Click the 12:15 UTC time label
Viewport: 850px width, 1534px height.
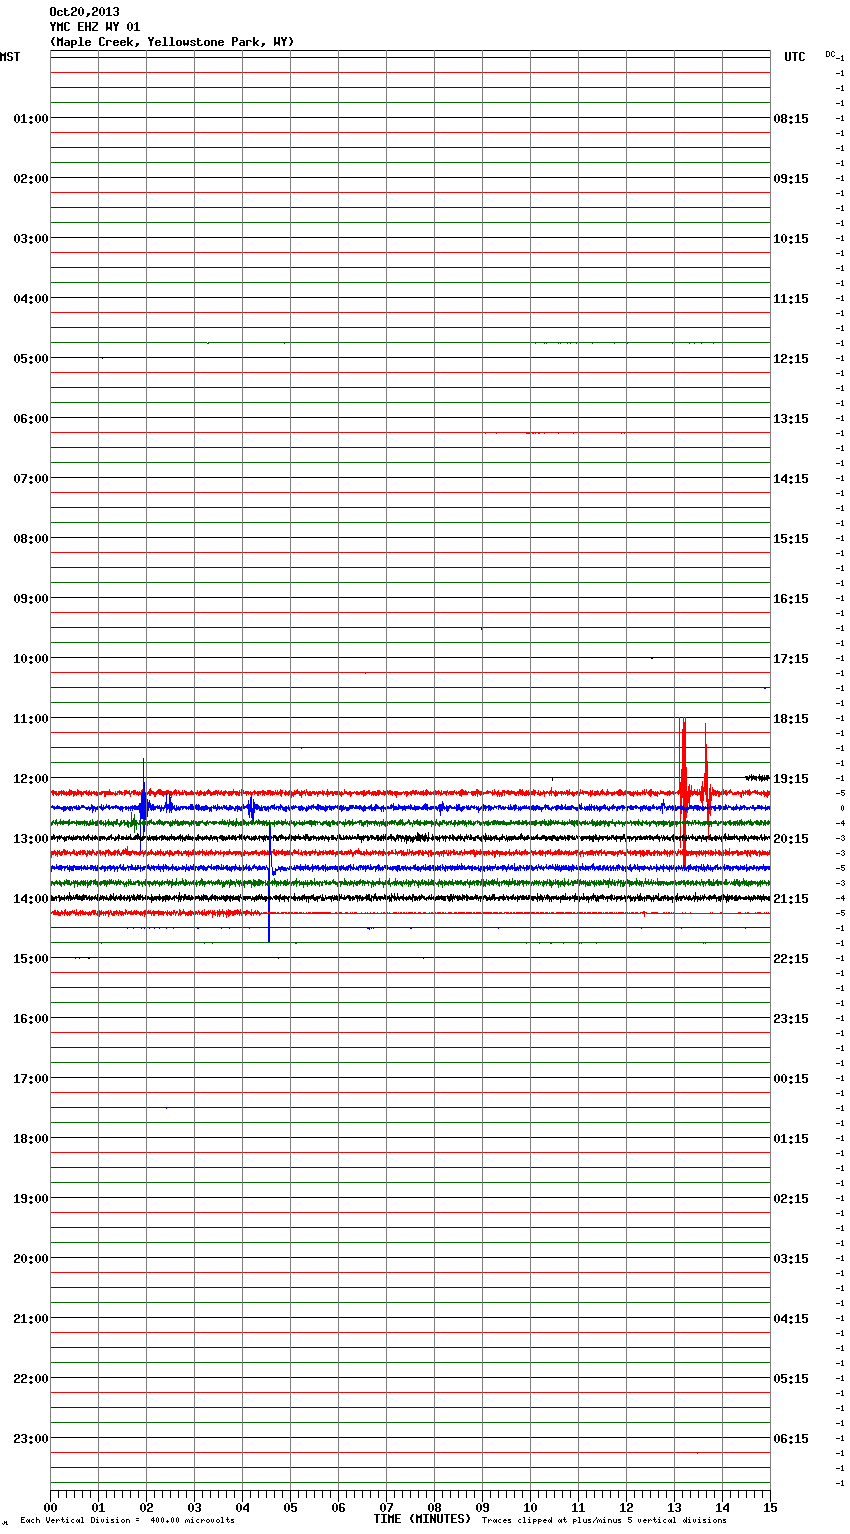point(791,359)
